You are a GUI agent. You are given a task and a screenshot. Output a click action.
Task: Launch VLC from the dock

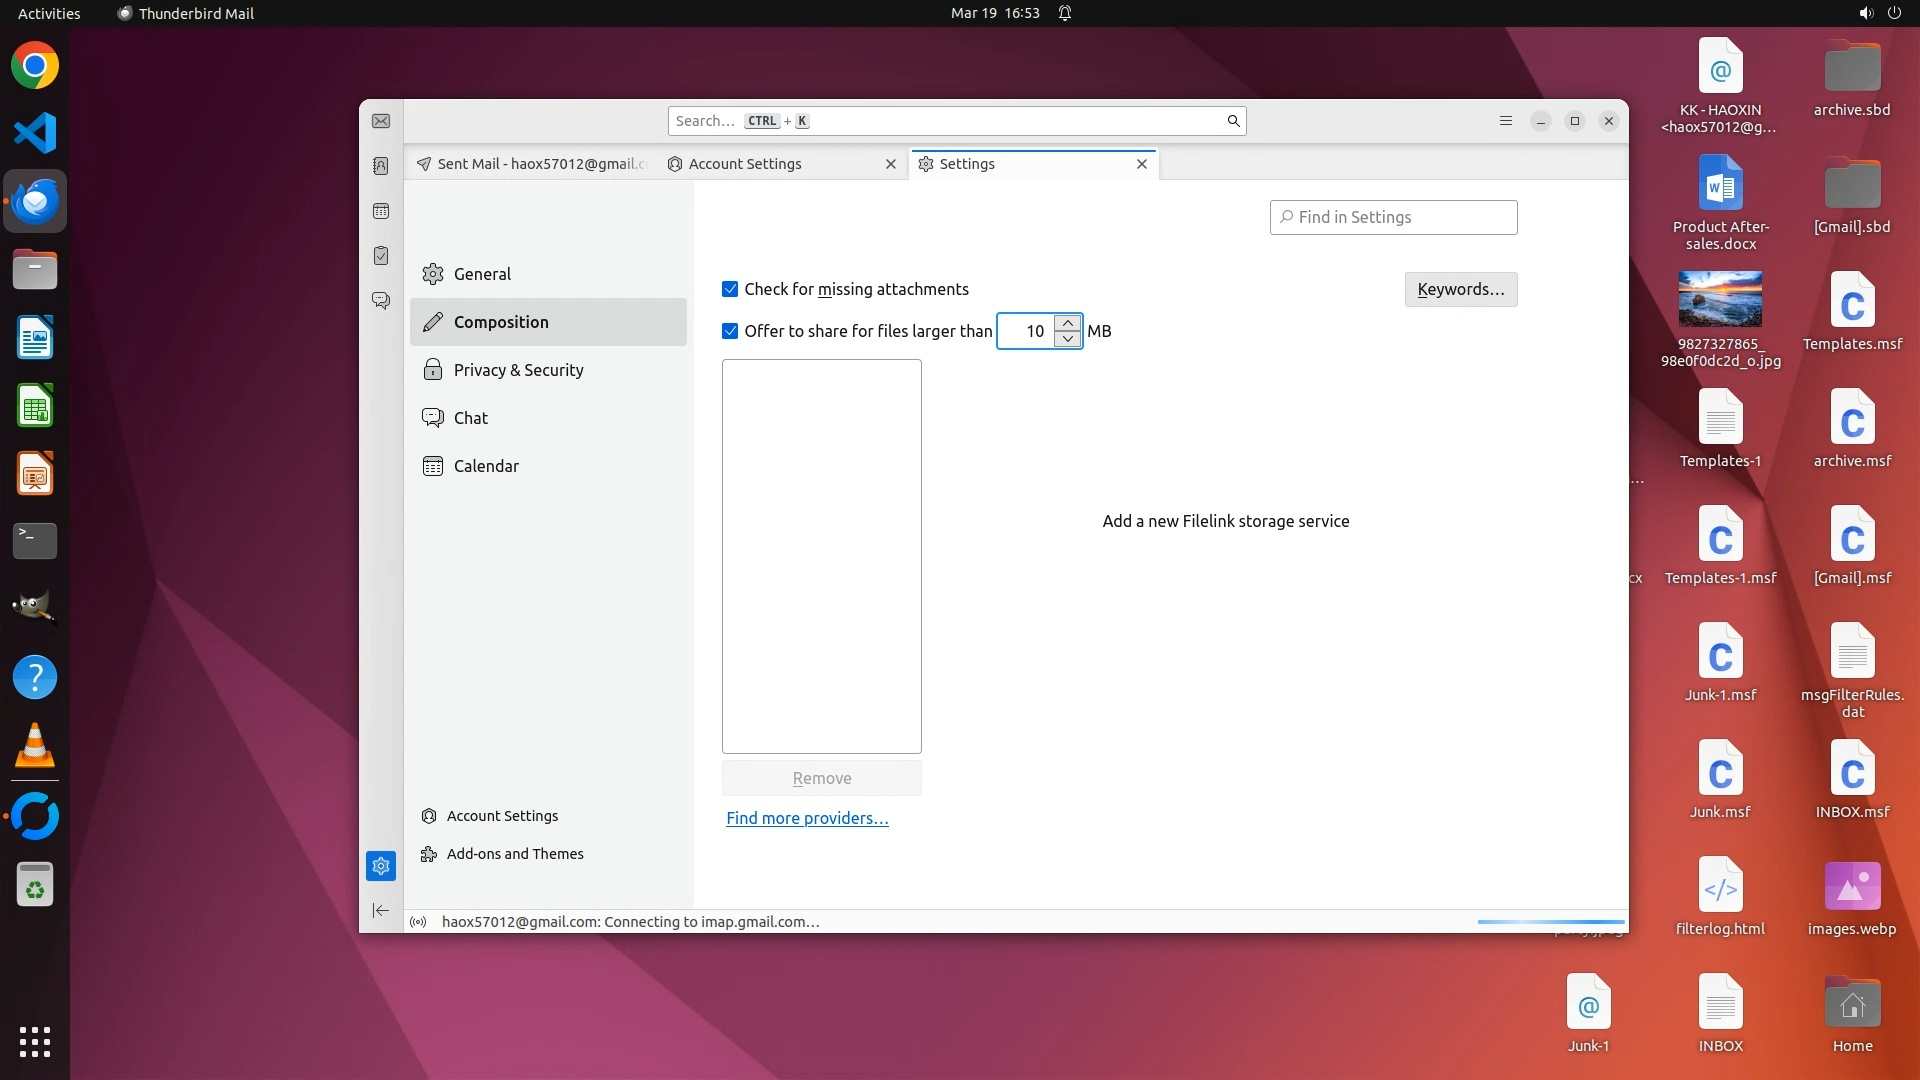coord(35,746)
